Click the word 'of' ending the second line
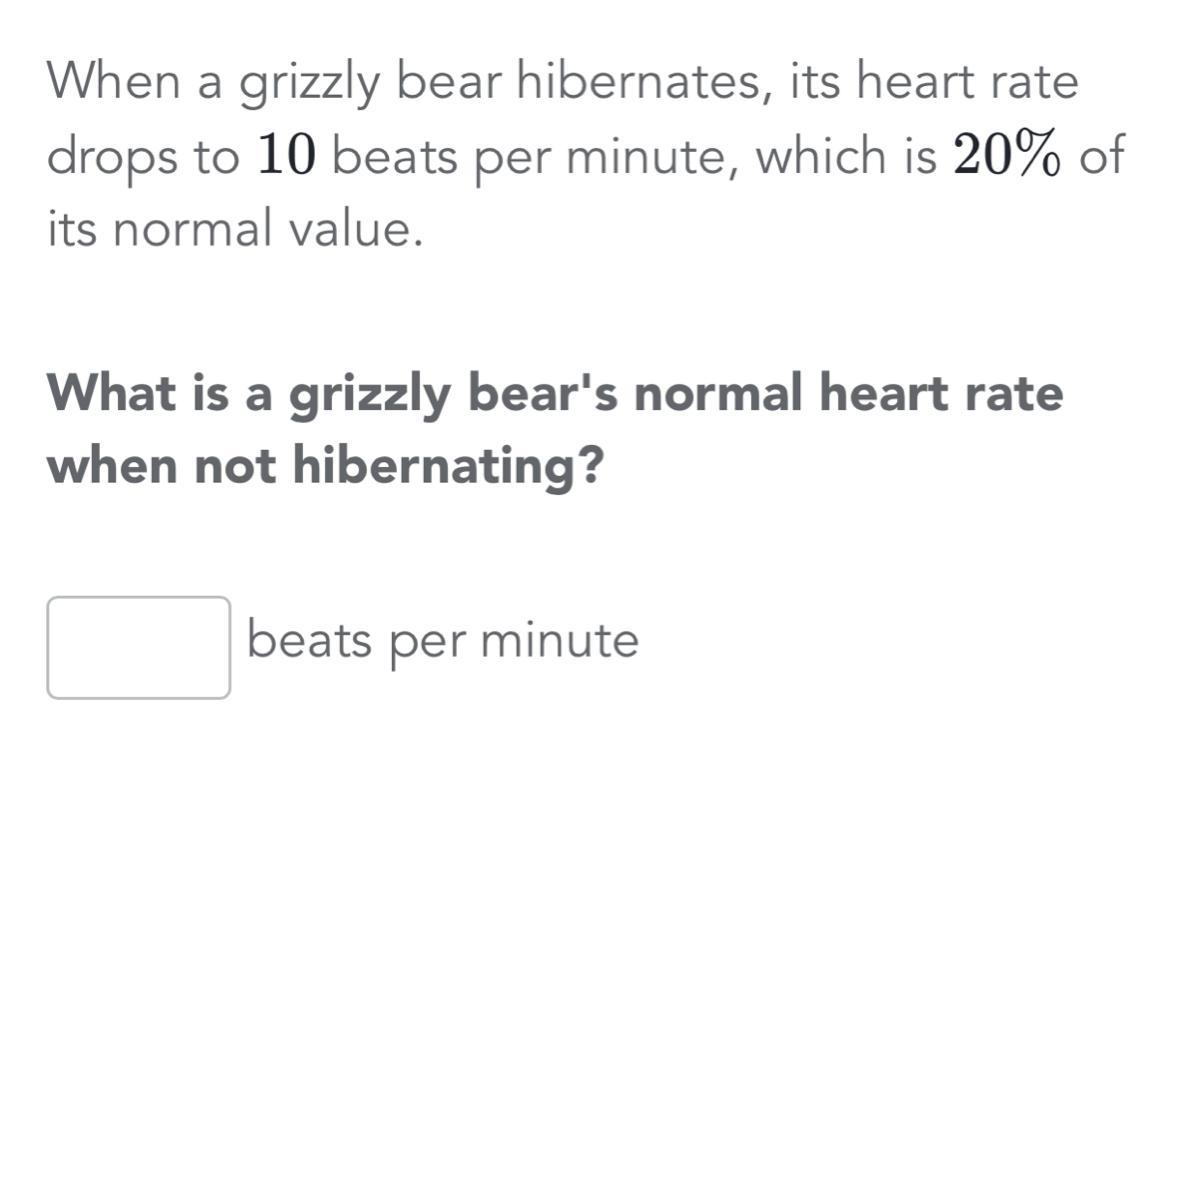 tap(1101, 156)
